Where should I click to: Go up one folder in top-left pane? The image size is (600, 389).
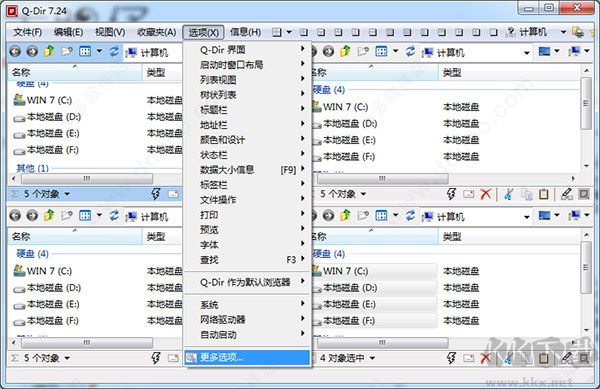point(49,51)
